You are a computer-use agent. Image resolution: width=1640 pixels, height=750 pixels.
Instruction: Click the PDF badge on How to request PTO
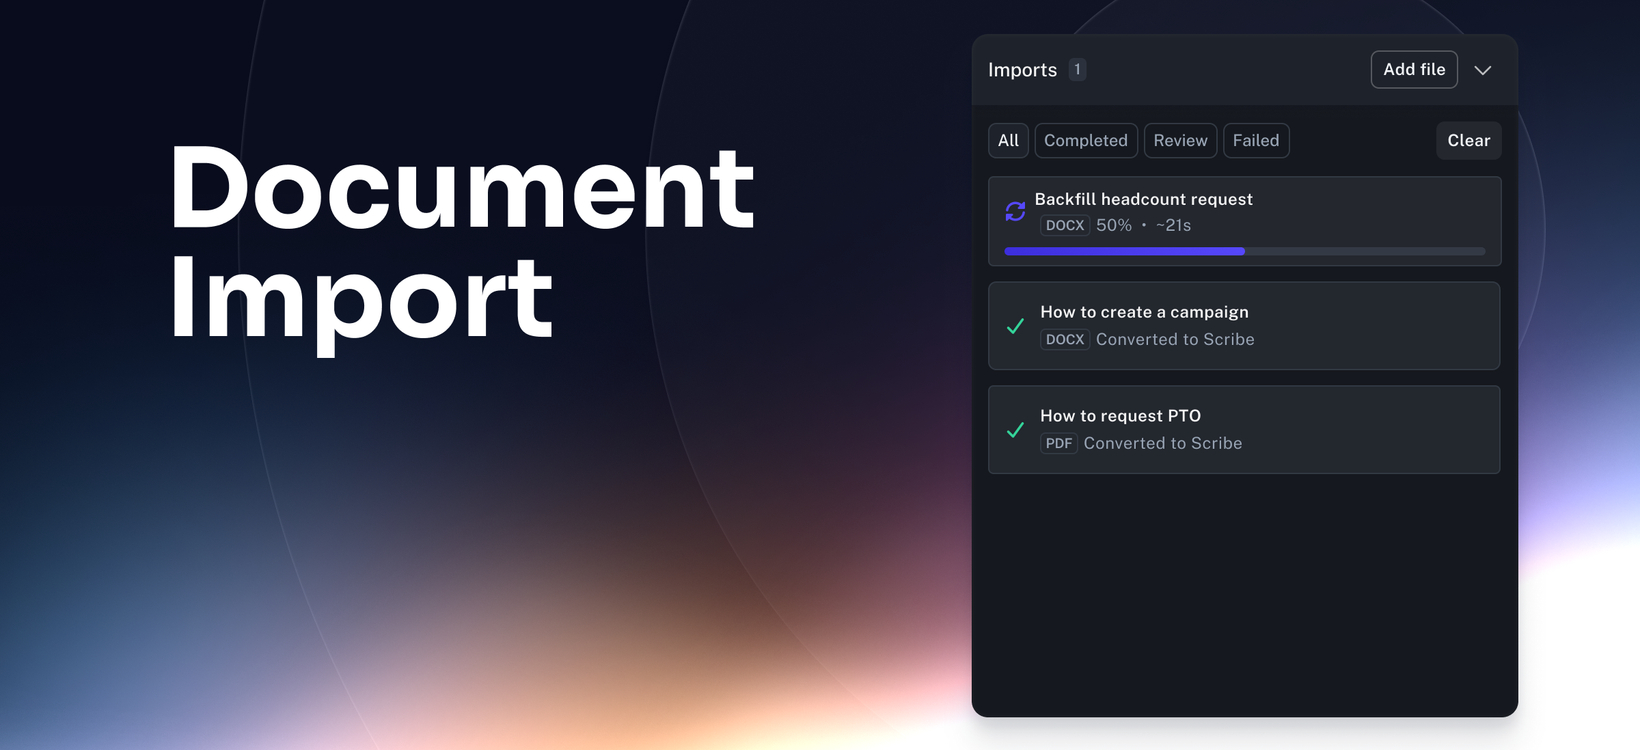tap(1059, 443)
